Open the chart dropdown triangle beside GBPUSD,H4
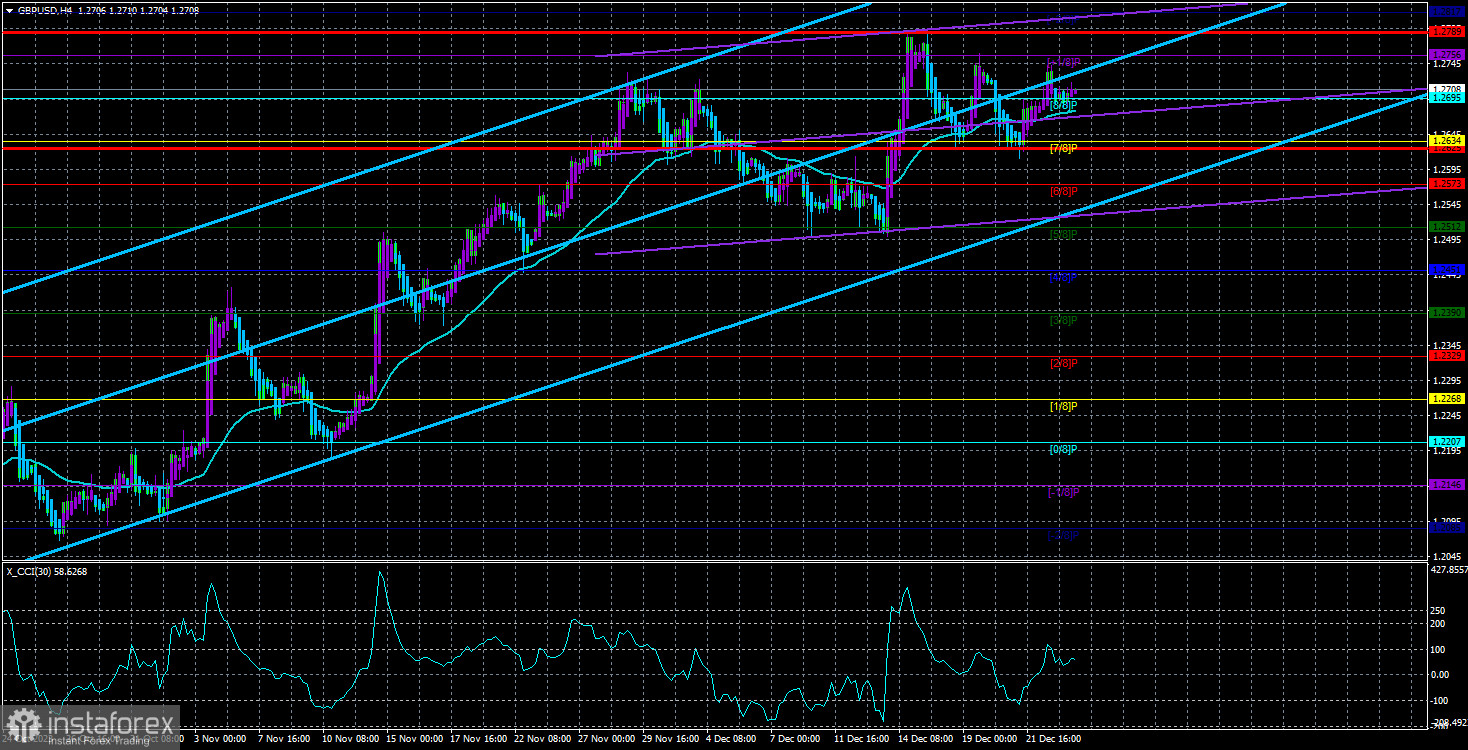This screenshot has width=1468, height=750. click(x=9, y=10)
